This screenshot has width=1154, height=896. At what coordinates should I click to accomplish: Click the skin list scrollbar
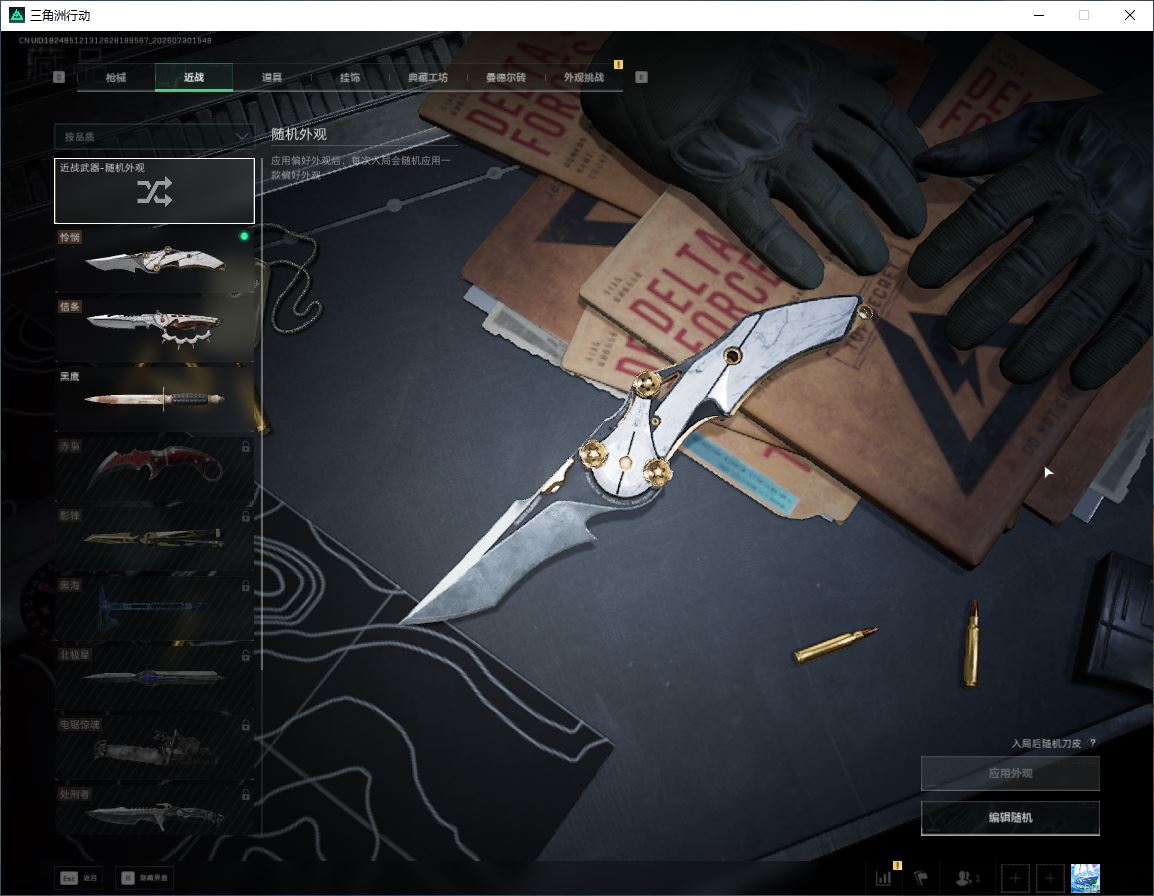click(x=262, y=412)
